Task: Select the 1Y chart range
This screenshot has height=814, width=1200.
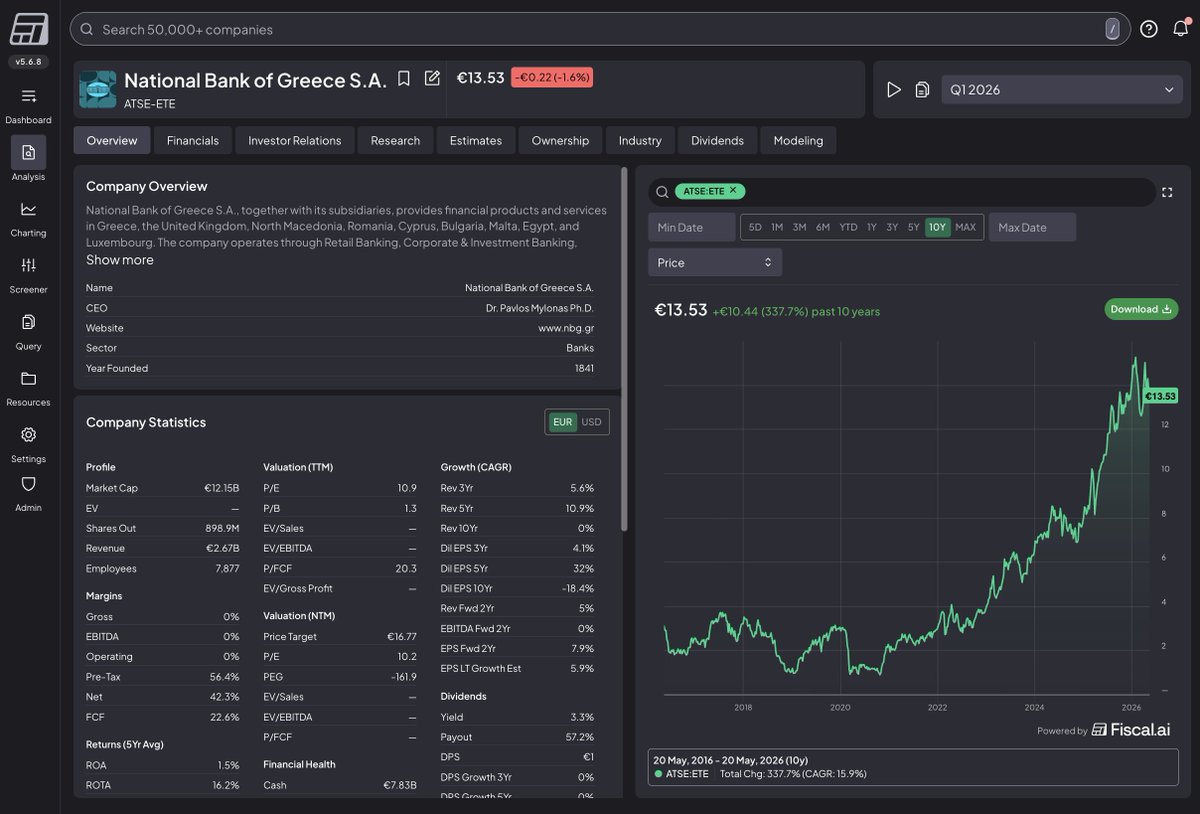Action: 872,227
